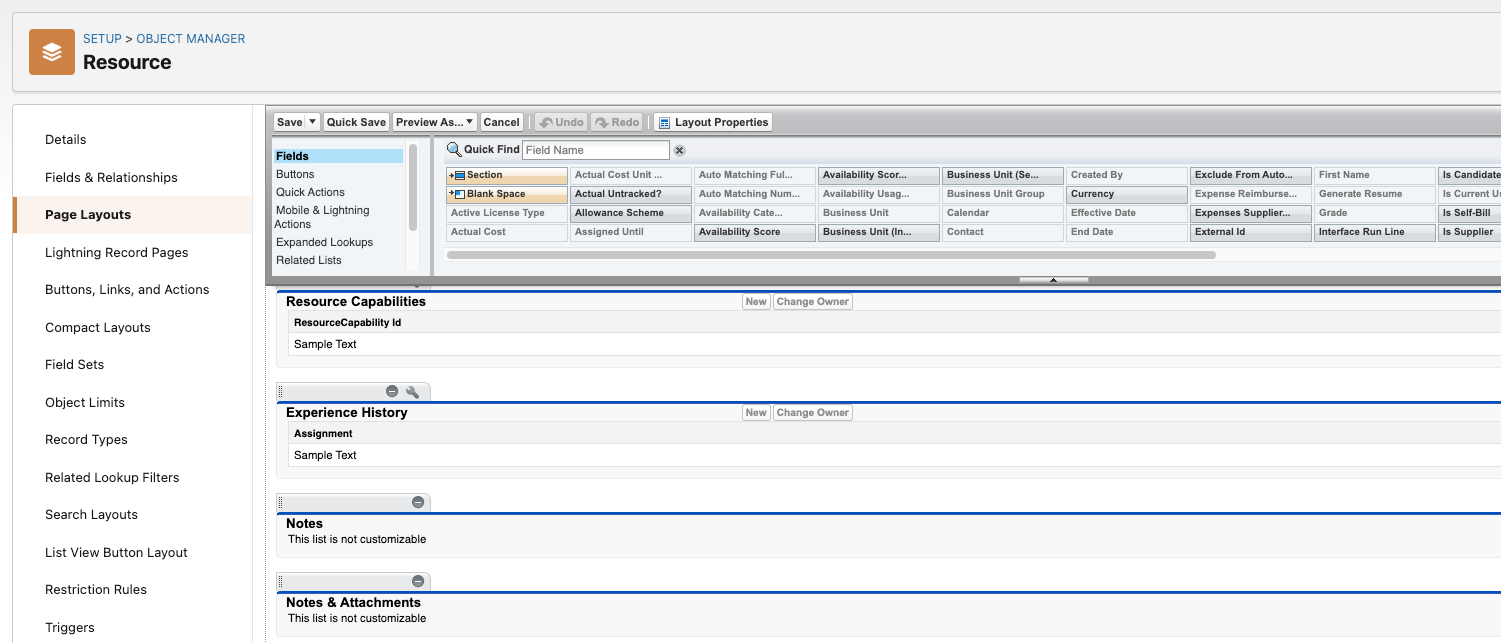Screen dimensions: 1501x643
Task: Click New in Experience History list
Action: point(756,412)
